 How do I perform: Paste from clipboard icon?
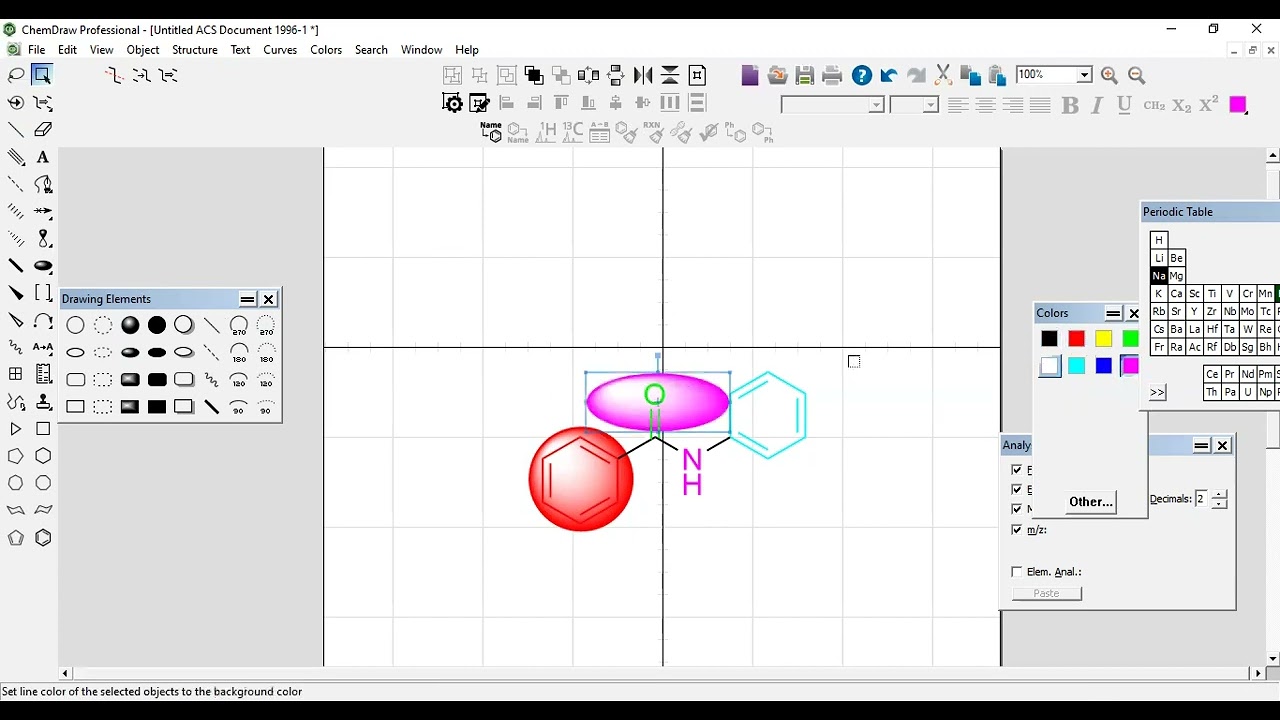point(997,75)
